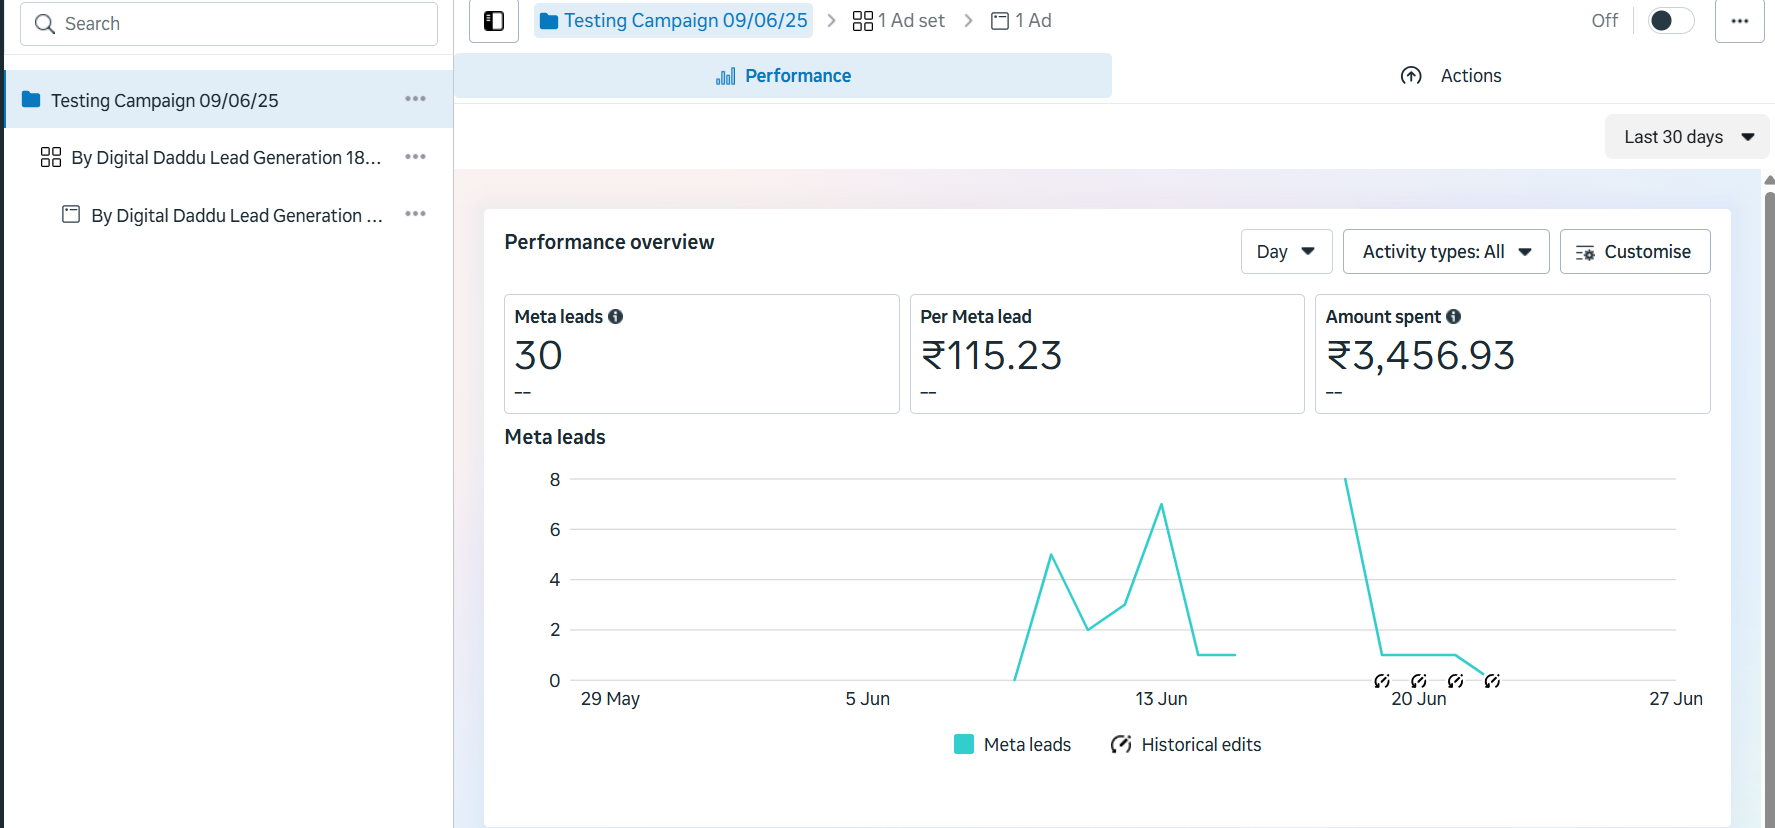Image resolution: width=1775 pixels, height=828 pixels.
Task: Open more options for Testing Campaign row
Action: coord(416,99)
